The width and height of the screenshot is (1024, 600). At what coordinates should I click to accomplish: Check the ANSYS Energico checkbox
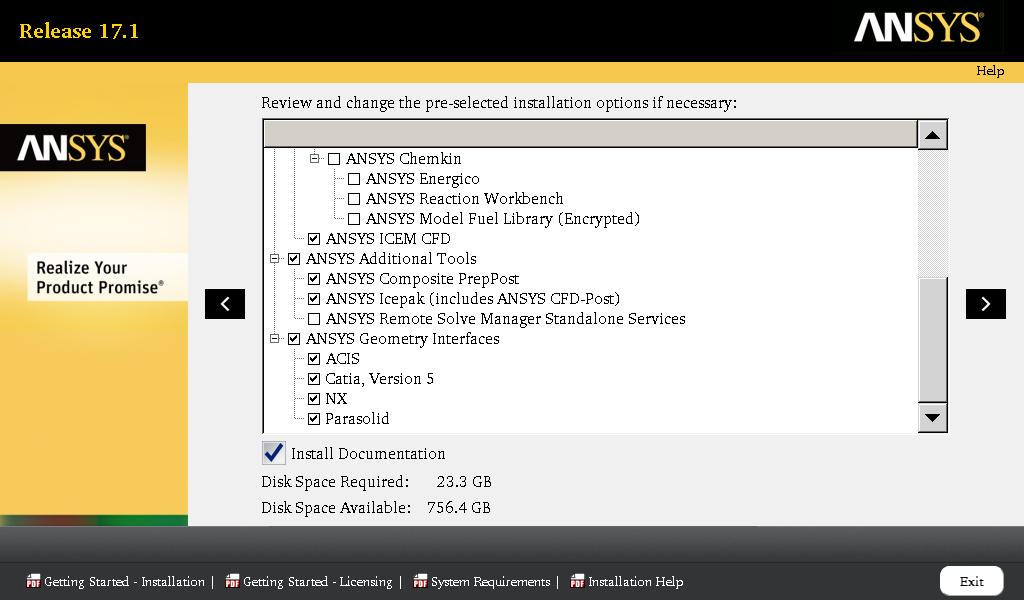pos(354,179)
